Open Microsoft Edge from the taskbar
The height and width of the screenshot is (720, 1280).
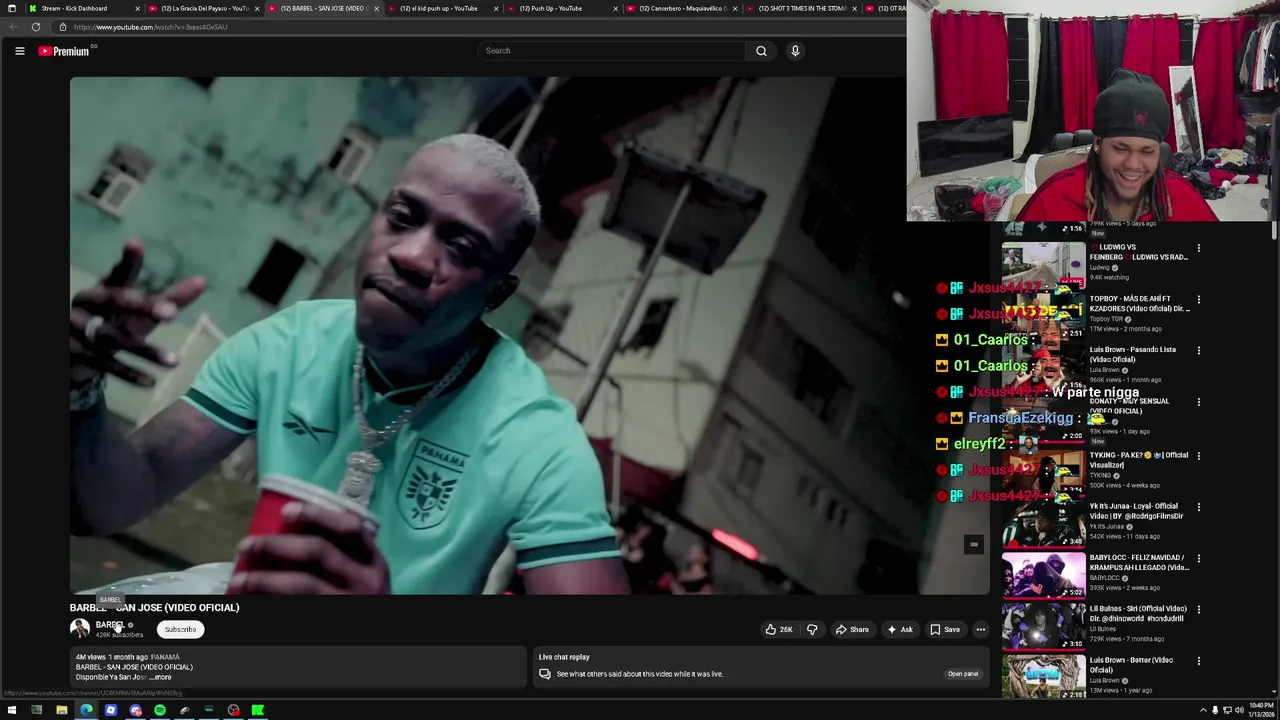86,710
